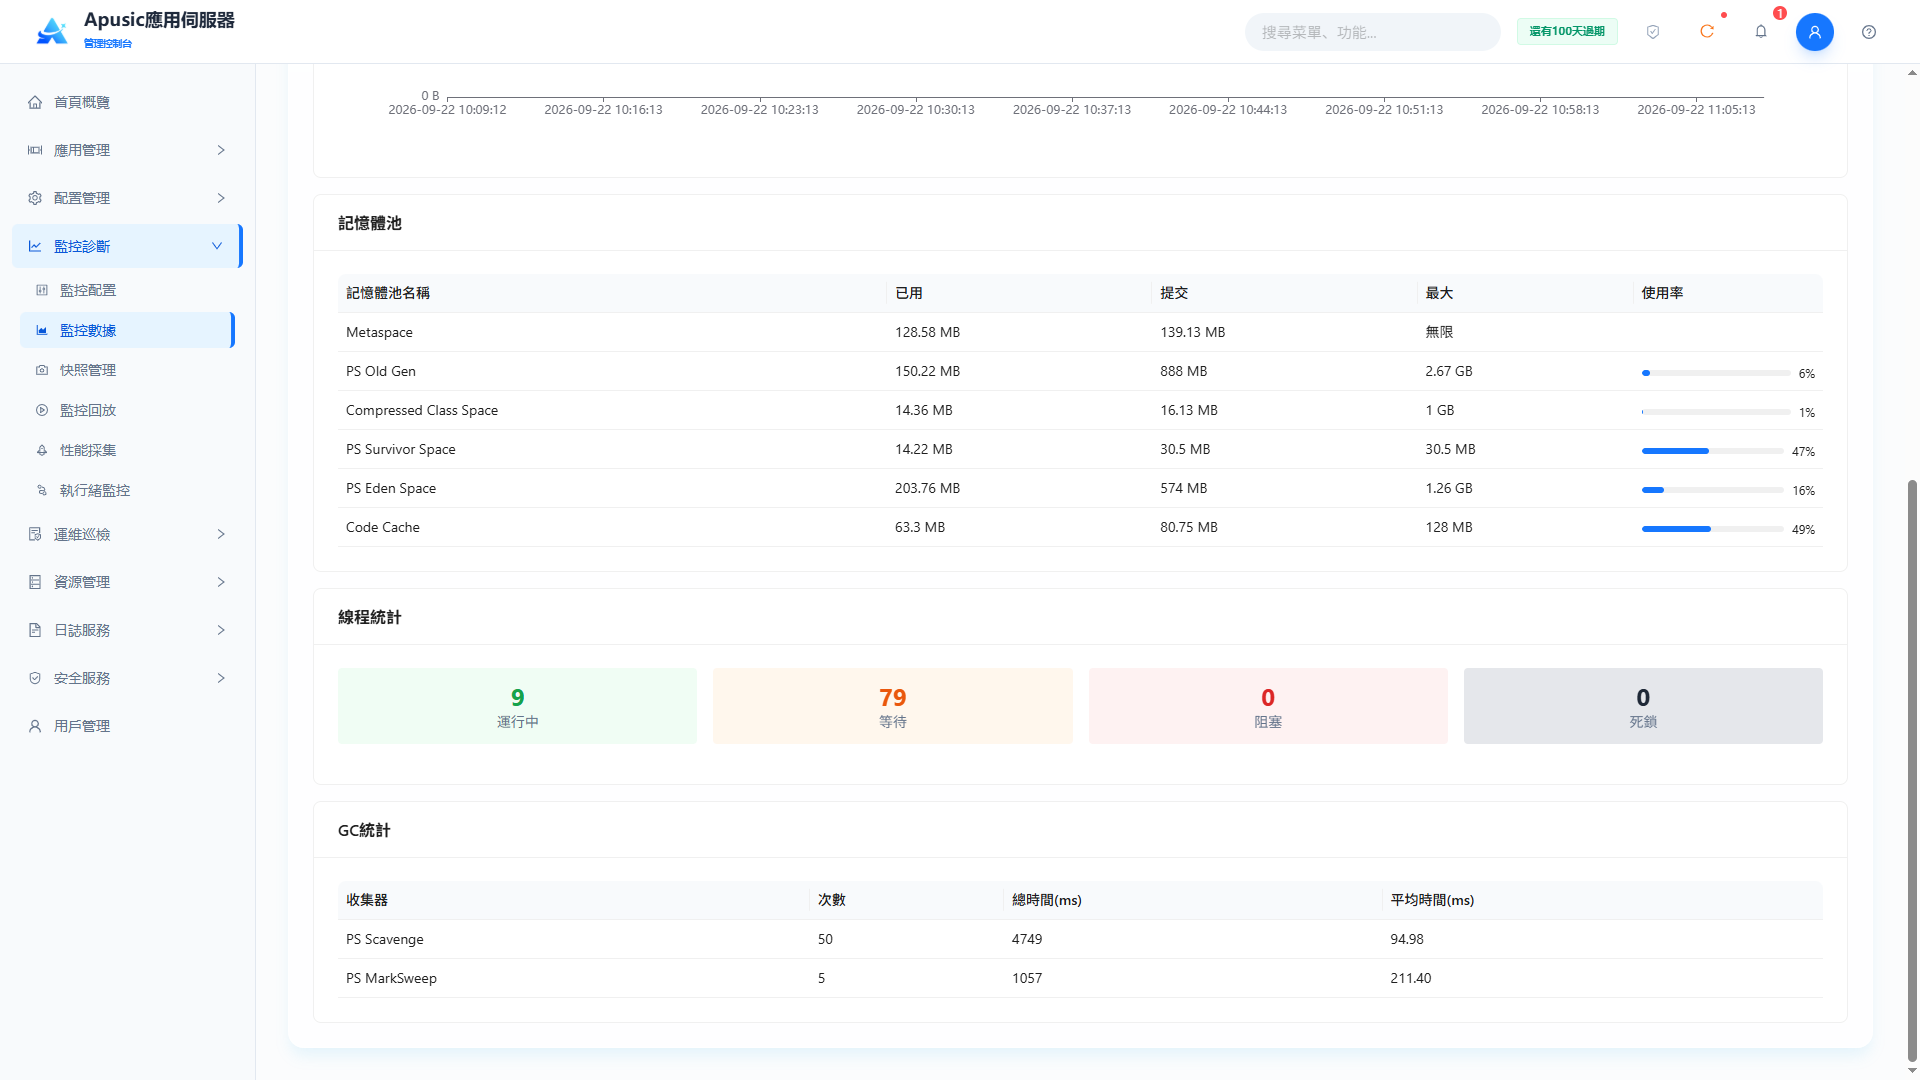The image size is (1920, 1080).
Task: Click the 首頁概覽 home icon
Action: click(35, 102)
